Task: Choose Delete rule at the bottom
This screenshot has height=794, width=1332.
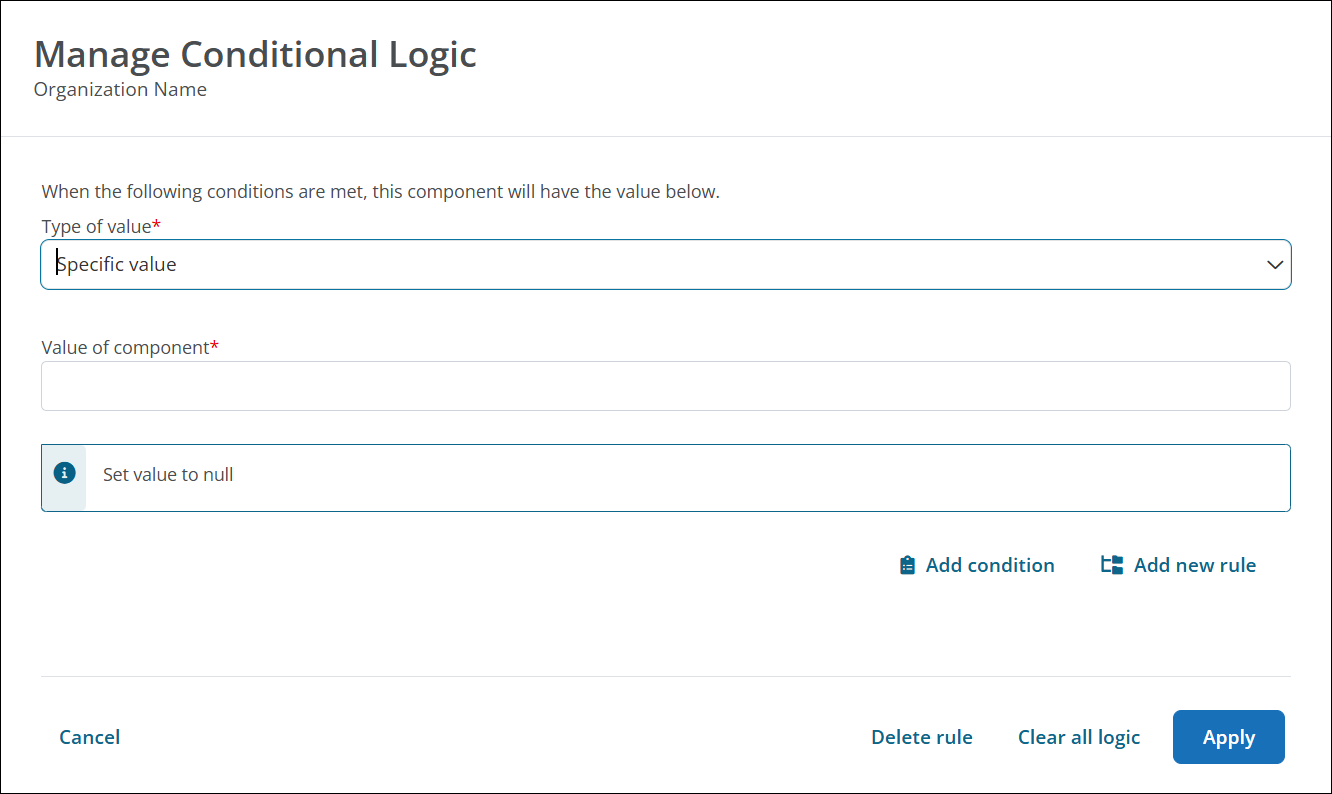Action: tap(921, 737)
